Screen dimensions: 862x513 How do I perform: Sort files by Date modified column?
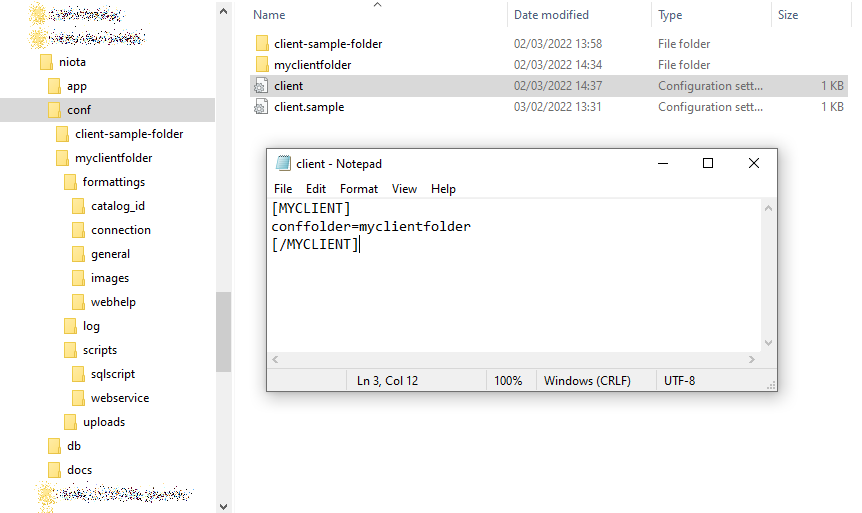(551, 15)
